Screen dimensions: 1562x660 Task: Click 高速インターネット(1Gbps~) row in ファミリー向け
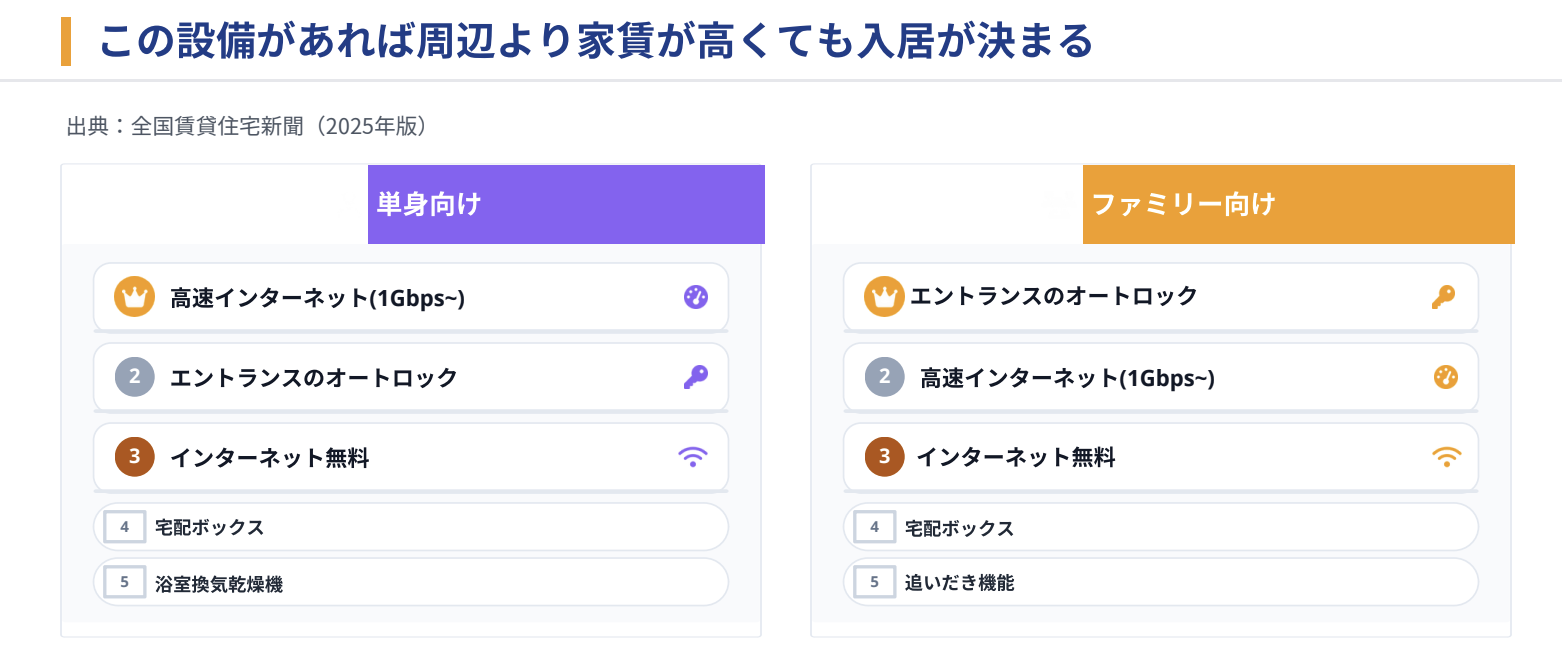1160,377
